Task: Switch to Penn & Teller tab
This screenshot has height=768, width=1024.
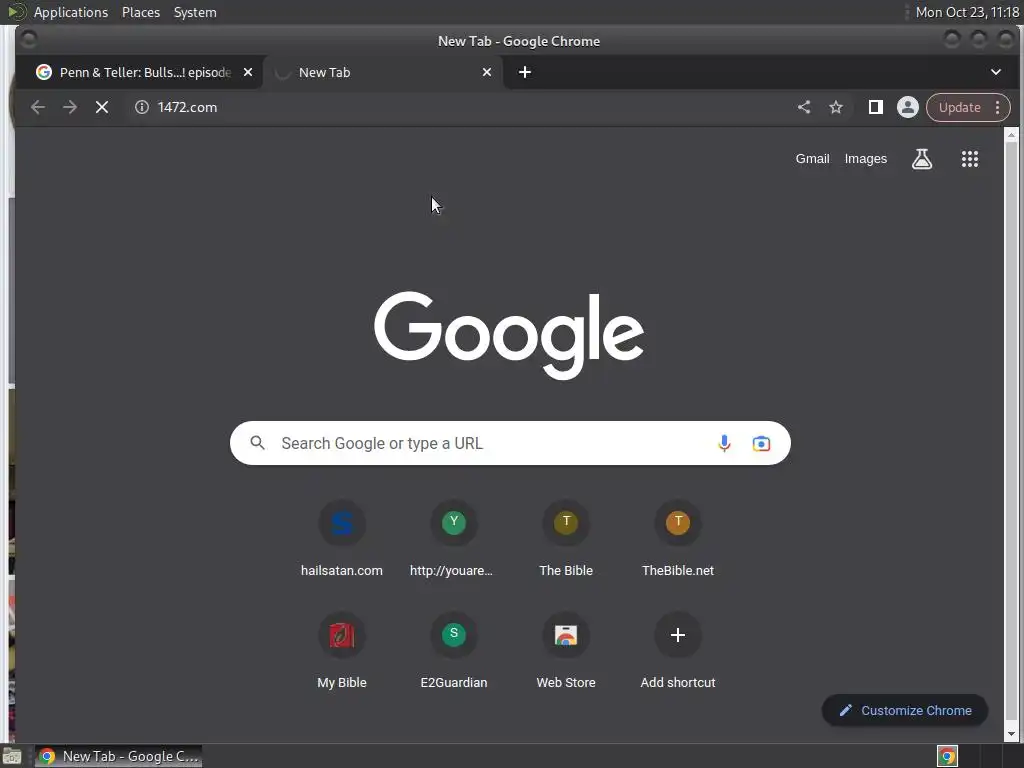Action: (x=138, y=72)
